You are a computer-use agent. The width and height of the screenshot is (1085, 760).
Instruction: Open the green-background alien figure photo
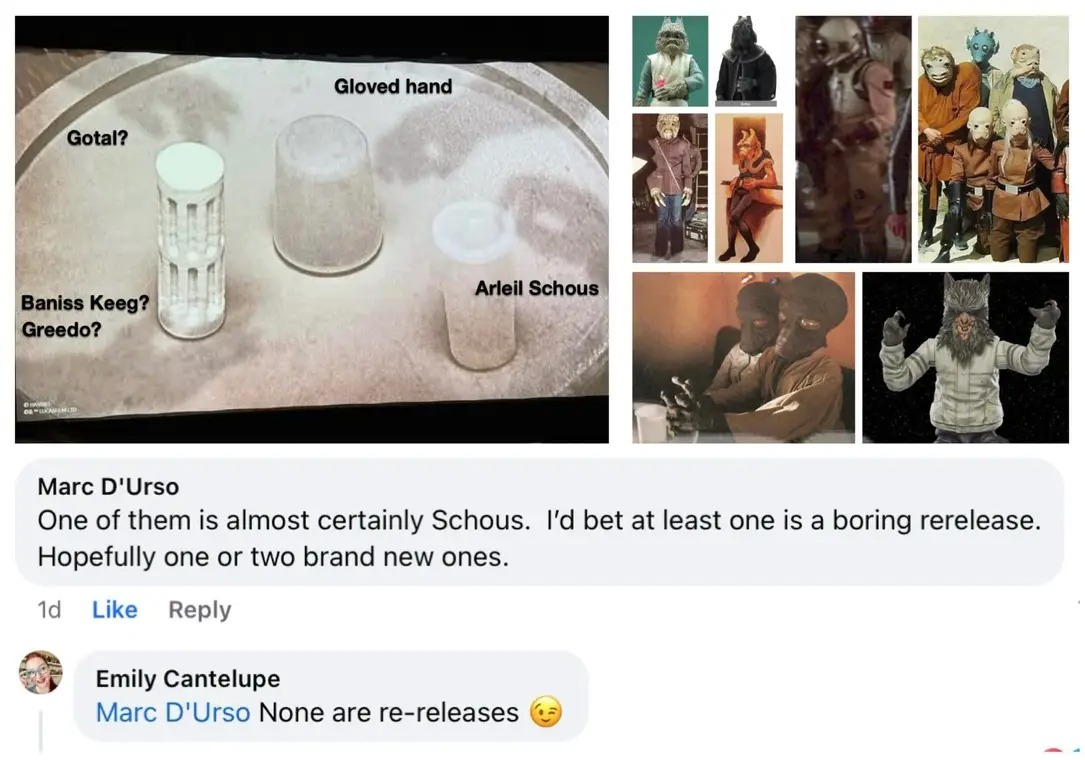(669, 61)
